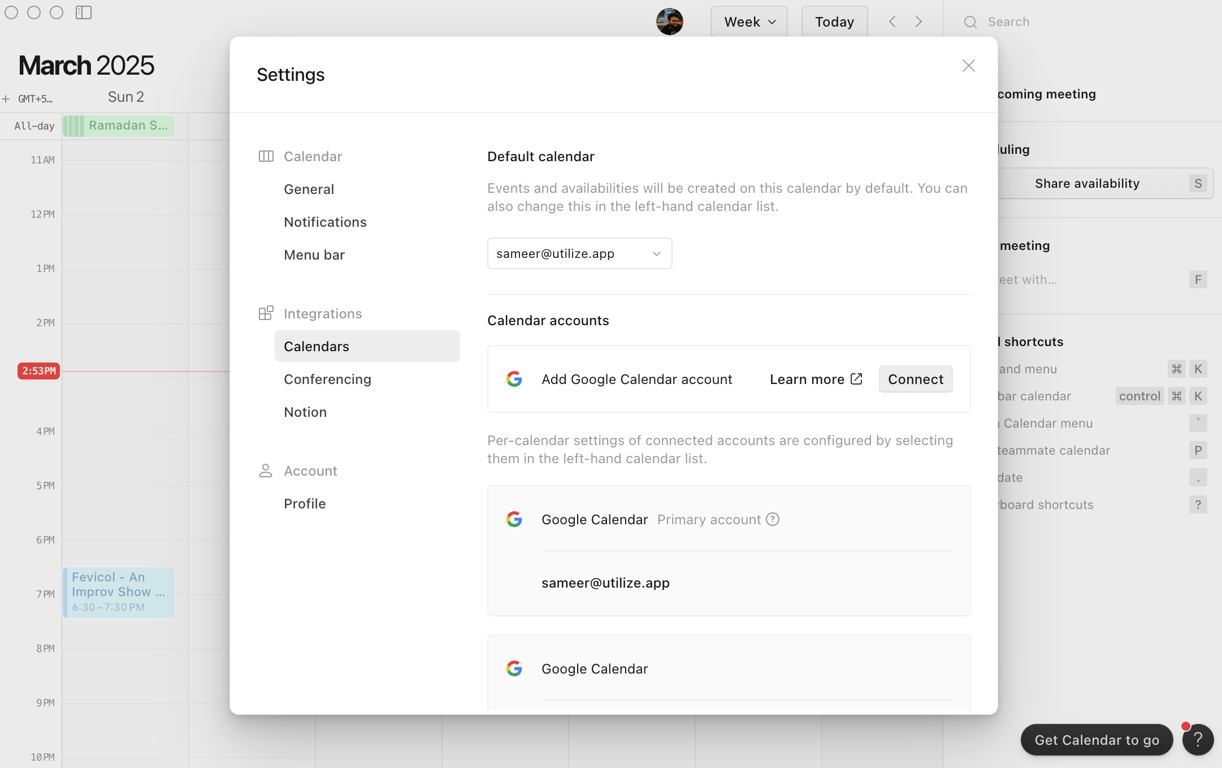Screen dimensions: 1222x768
Task: Go to next week arrow
Action: click(x=919, y=21)
